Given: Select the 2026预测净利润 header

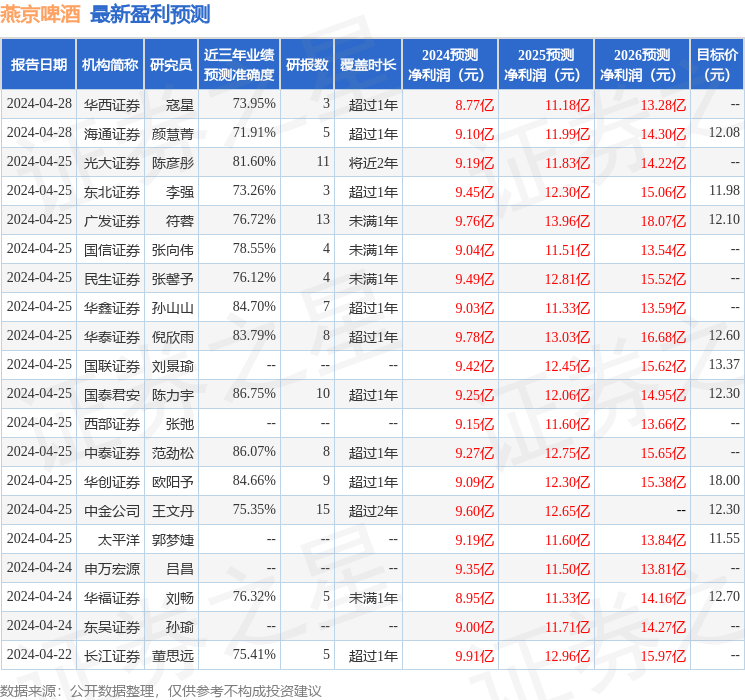Looking at the screenshot, I should click(x=642, y=65).
